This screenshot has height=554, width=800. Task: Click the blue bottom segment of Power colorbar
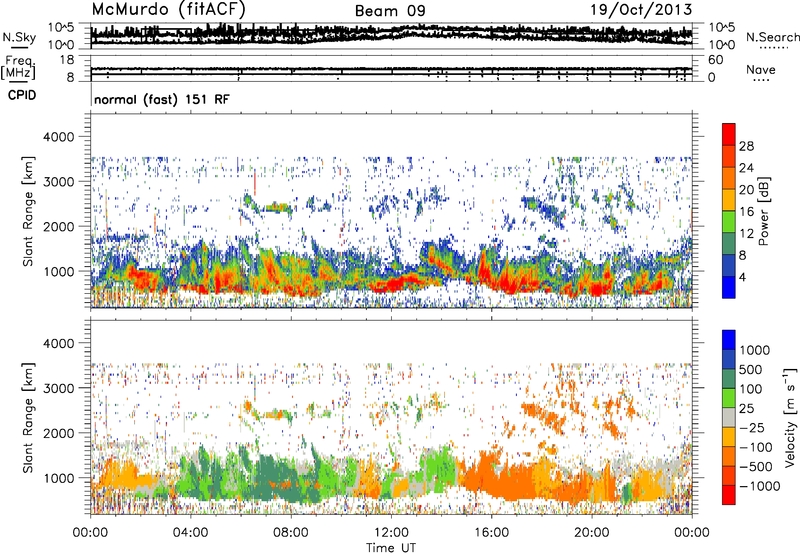click(x=729, y=287)
